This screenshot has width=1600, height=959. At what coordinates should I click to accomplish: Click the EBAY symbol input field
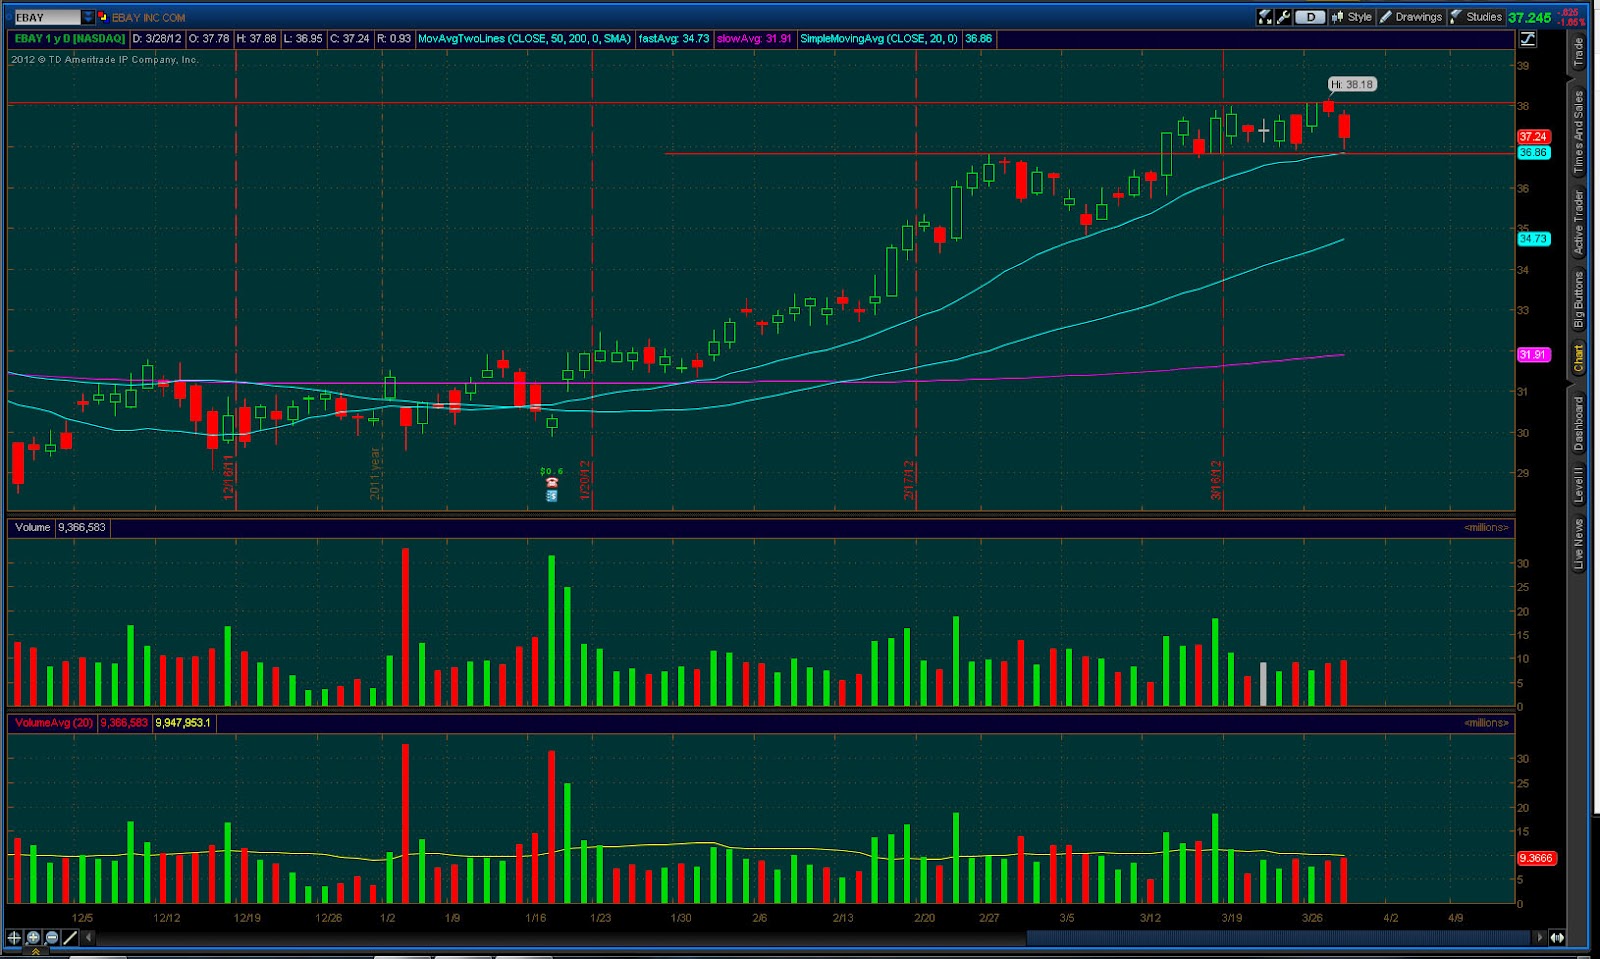[47, 17]
